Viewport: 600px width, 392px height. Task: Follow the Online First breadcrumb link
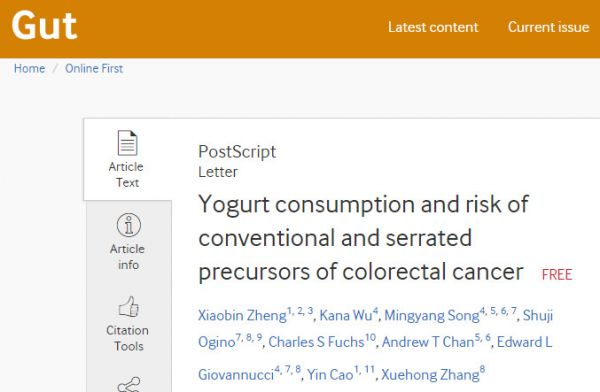point(94,69)
